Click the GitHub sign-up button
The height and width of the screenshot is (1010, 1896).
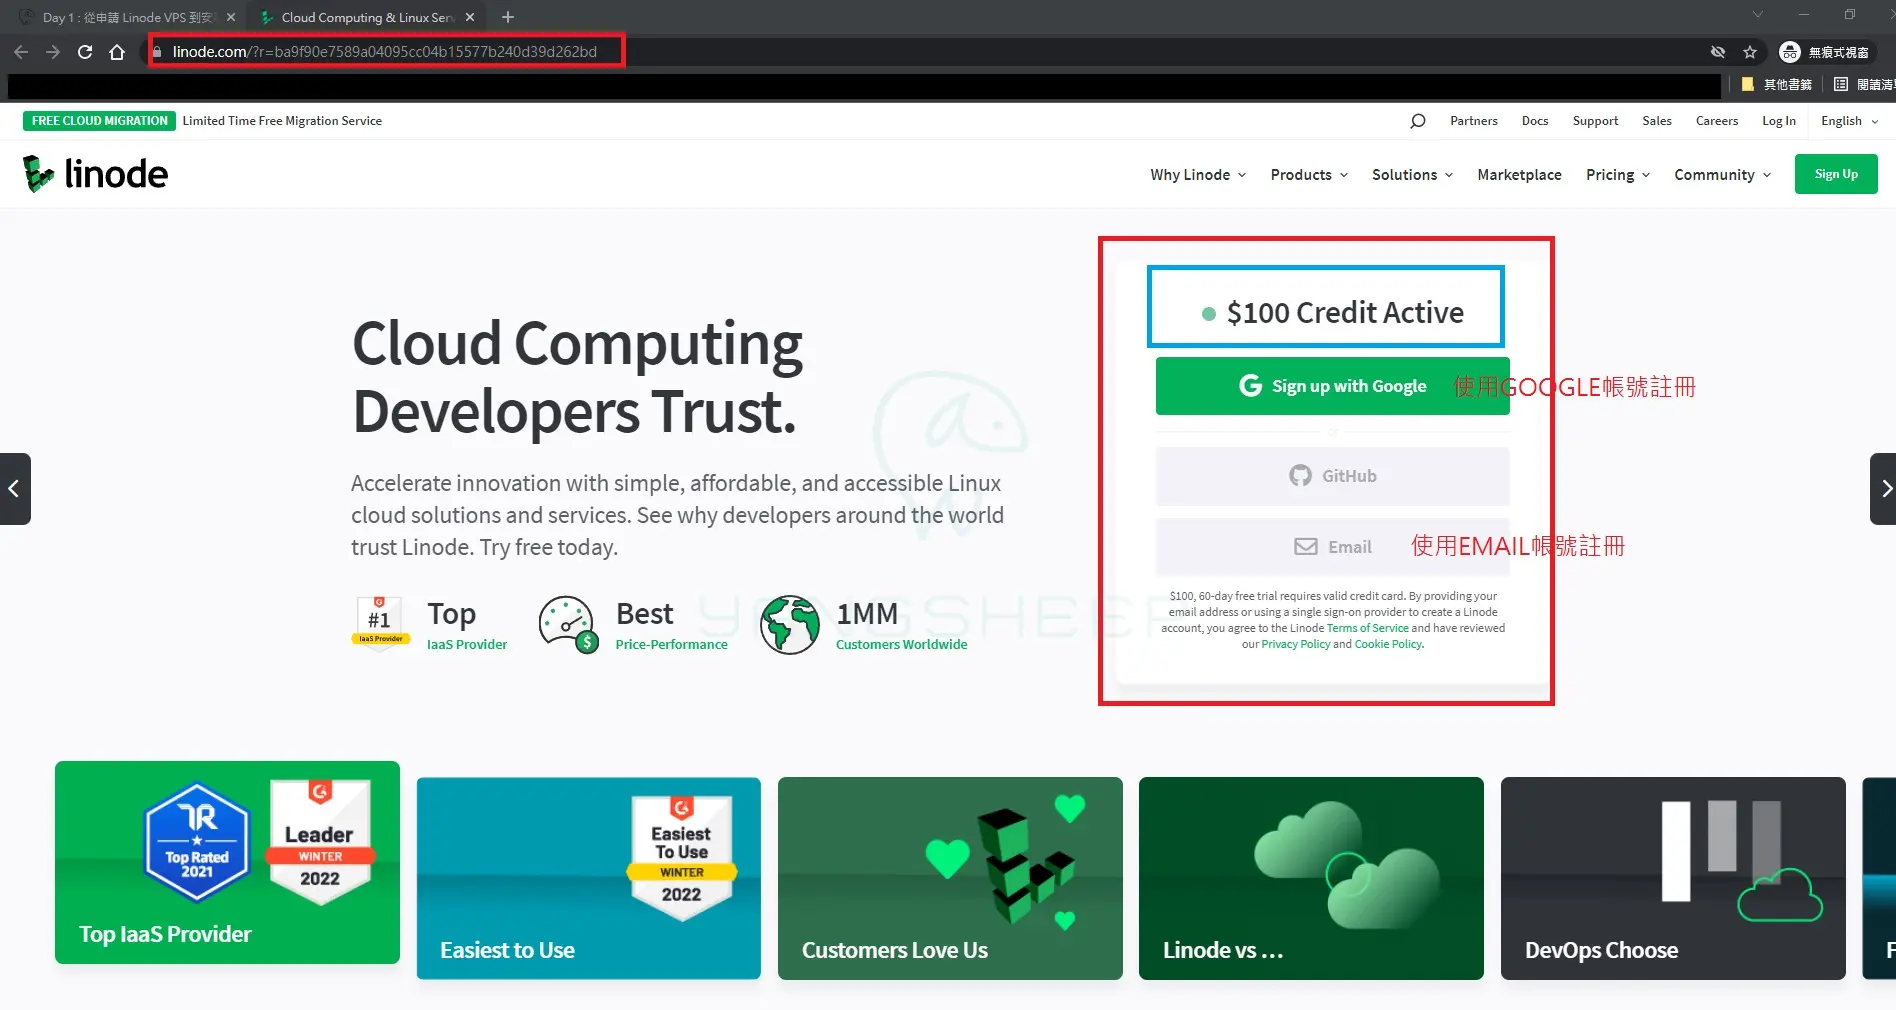1332,476
